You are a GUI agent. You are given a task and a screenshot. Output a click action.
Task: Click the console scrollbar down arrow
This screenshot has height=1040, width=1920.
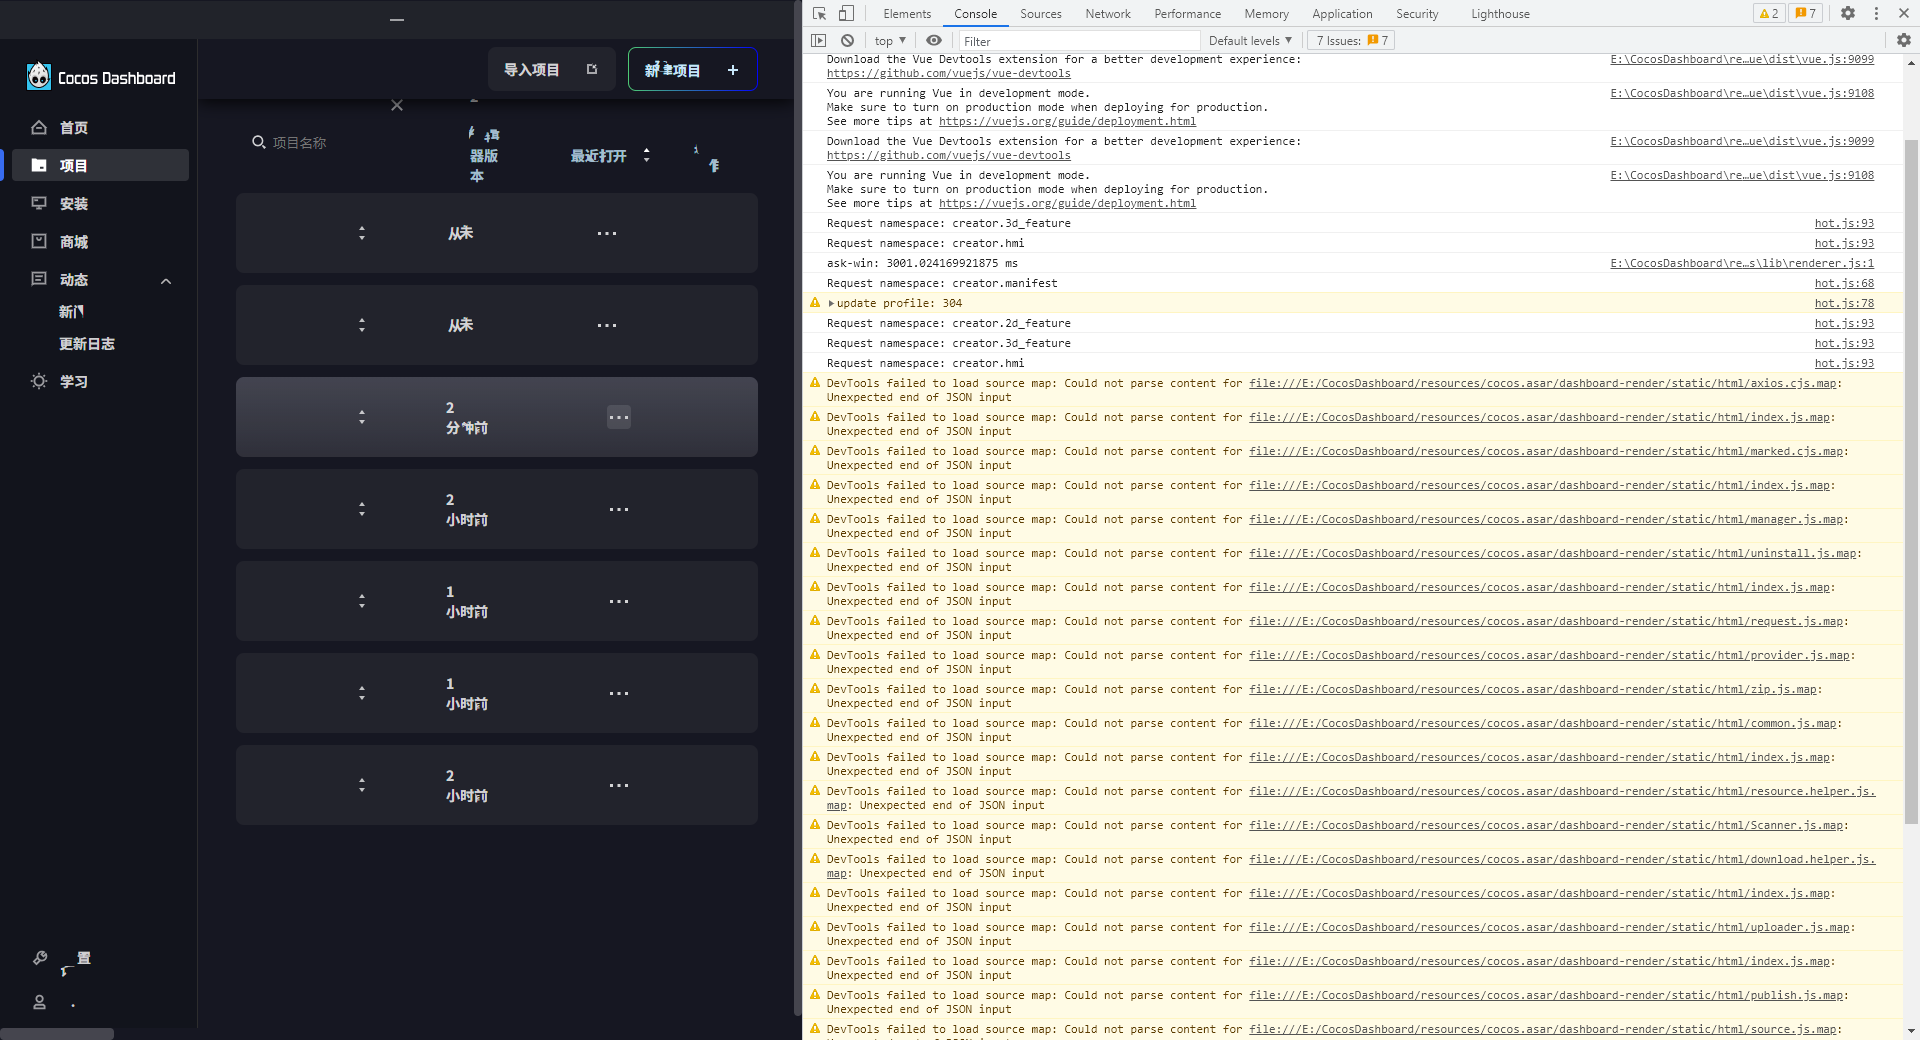[x=1911, y=1031]
